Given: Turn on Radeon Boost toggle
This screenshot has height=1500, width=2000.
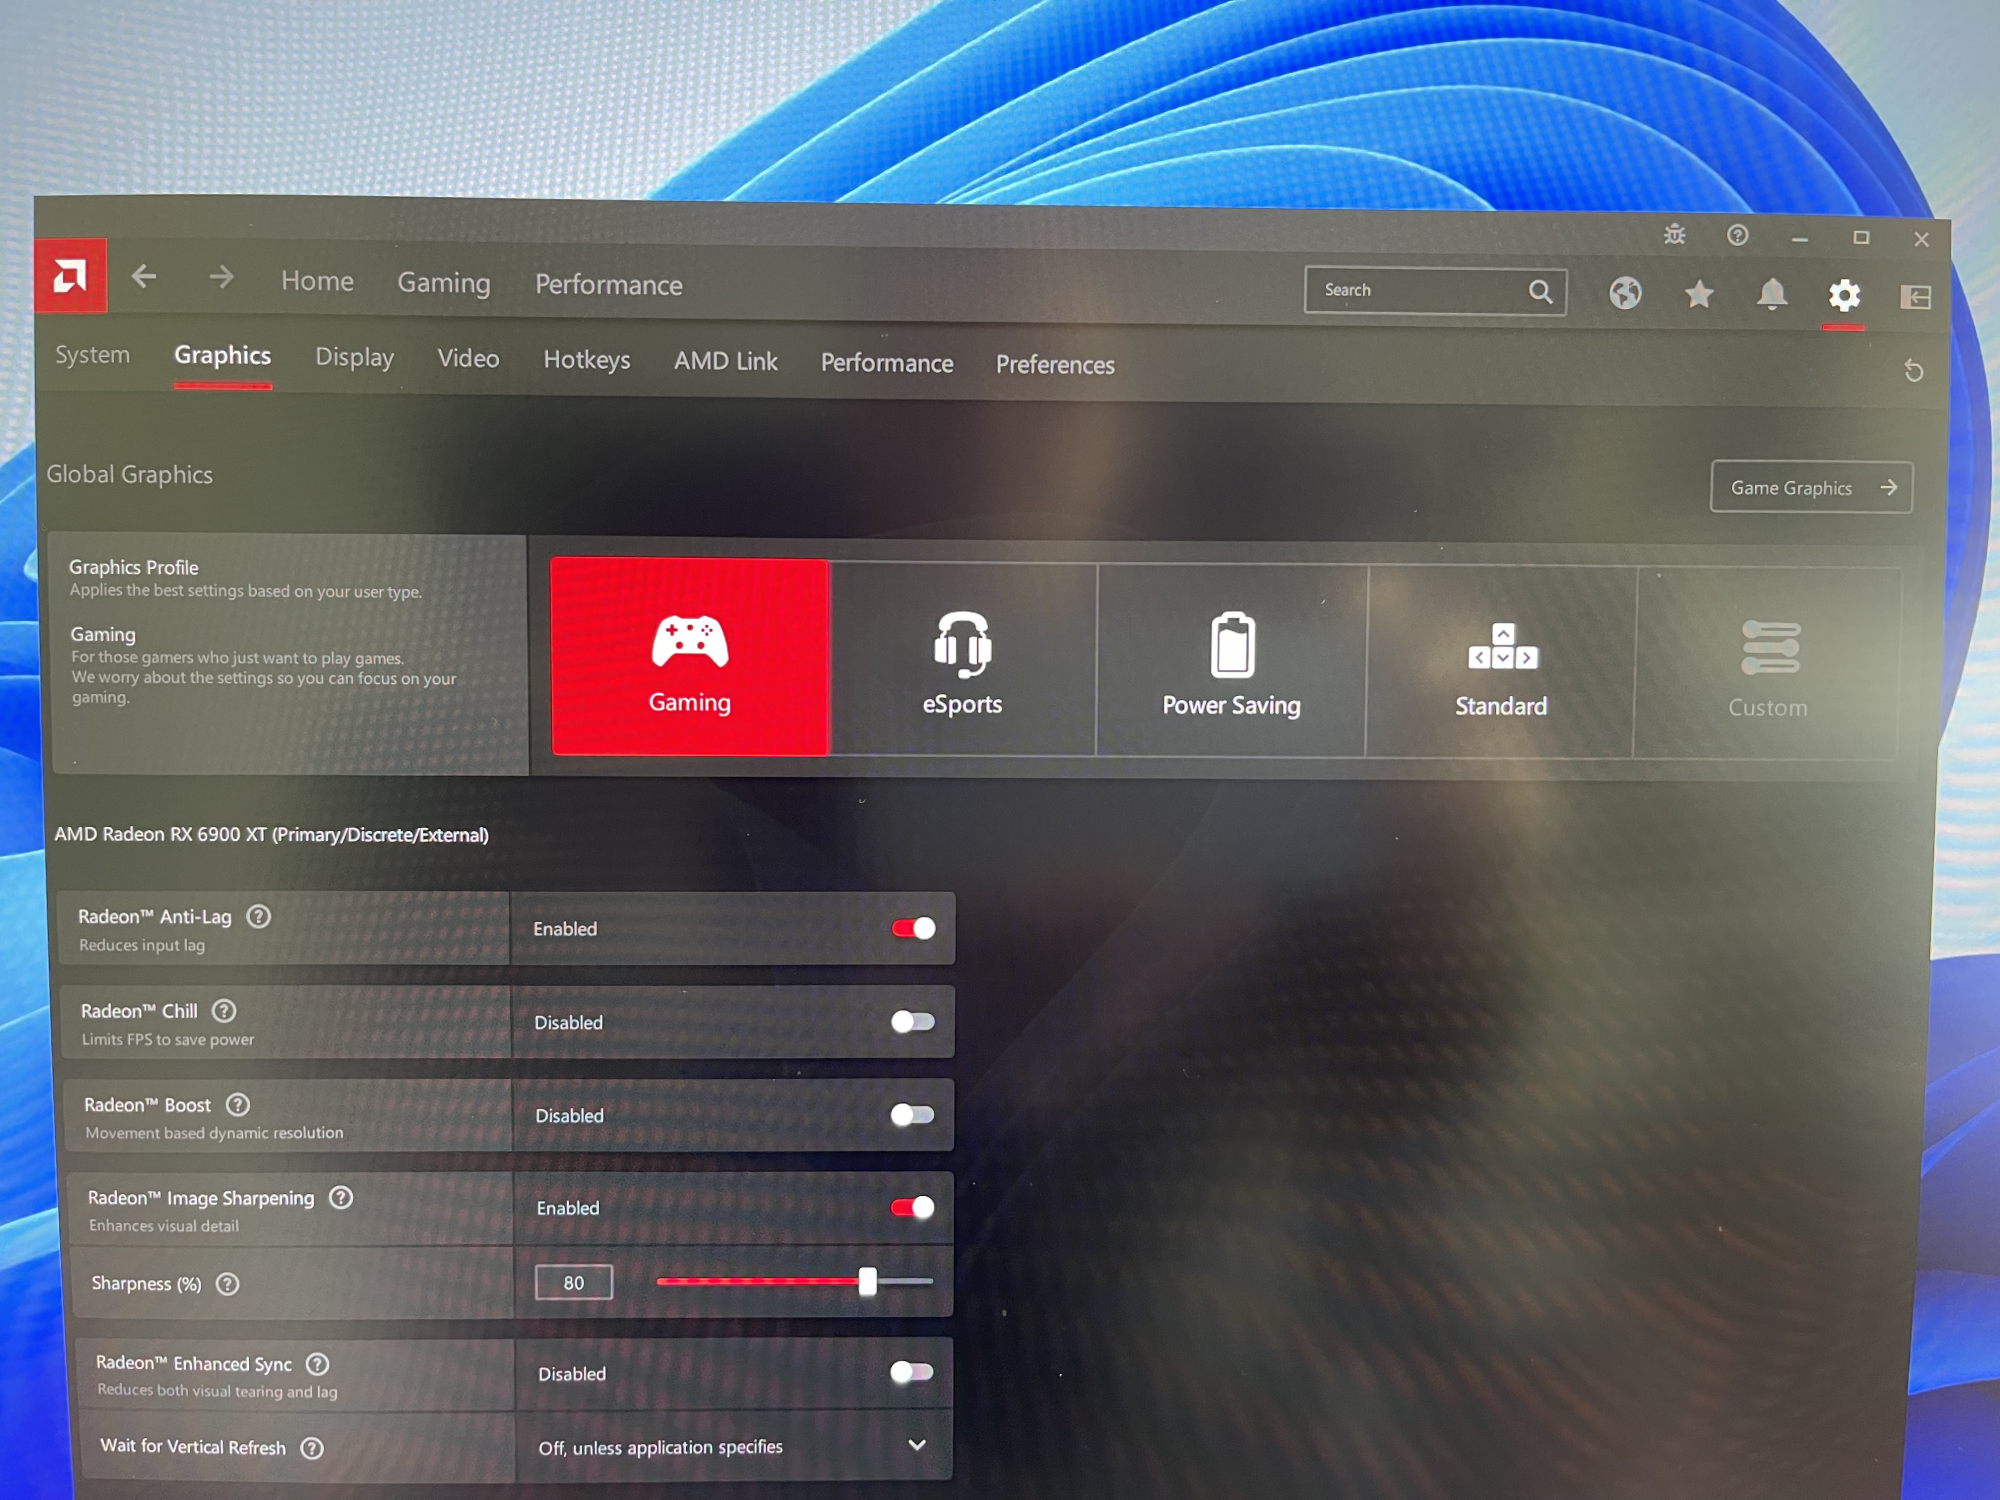Looking at the screenshot, I should click(912, 1114).
